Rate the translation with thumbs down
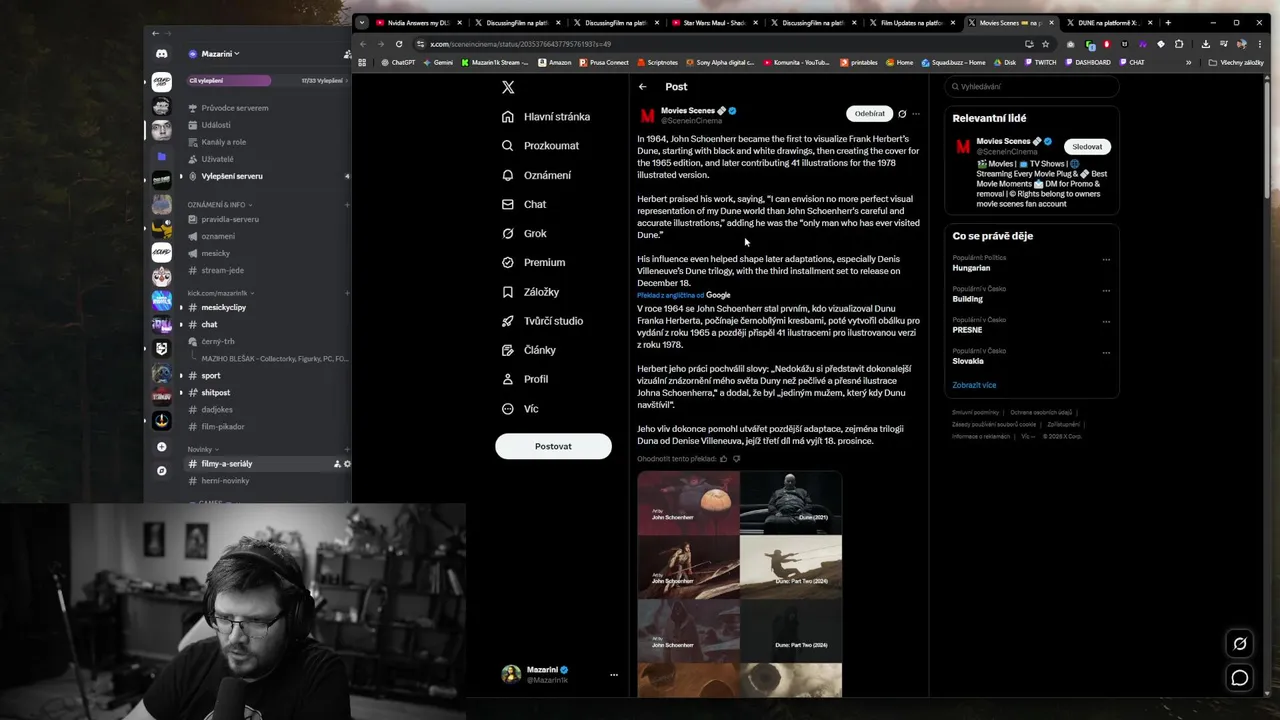This screenshot has height=720, width=1280. (737, 459)
